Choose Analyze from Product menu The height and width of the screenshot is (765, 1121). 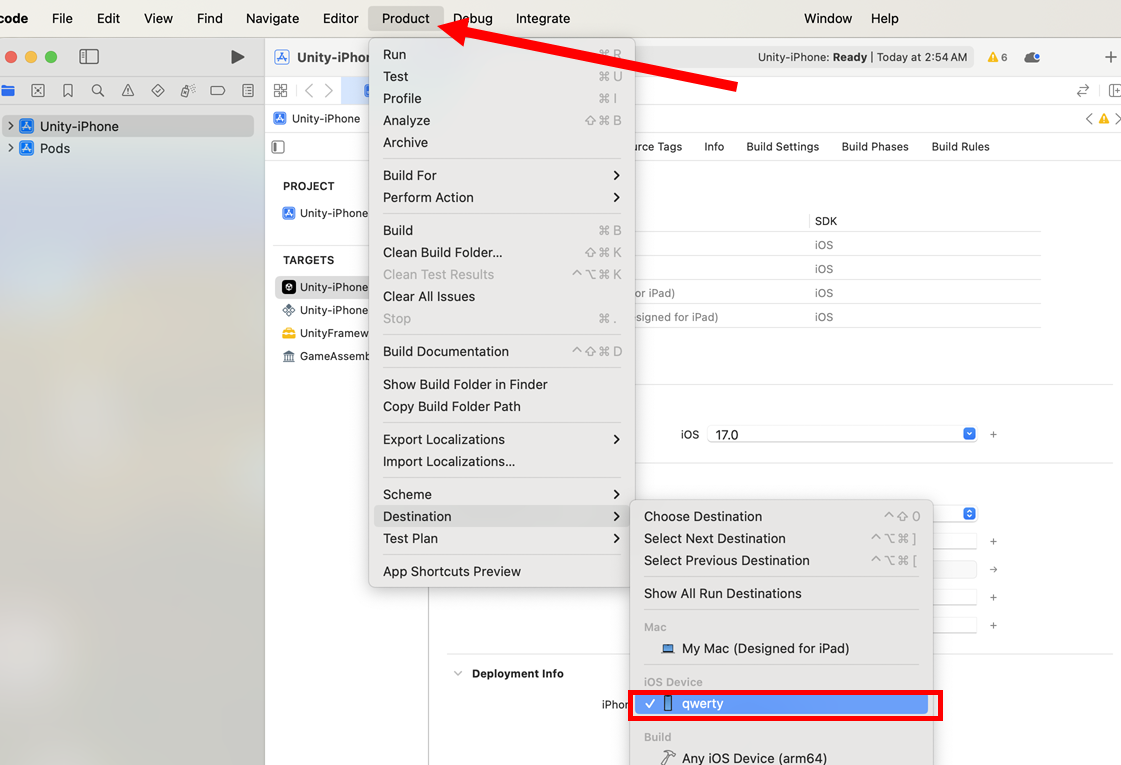coord(500,120)
